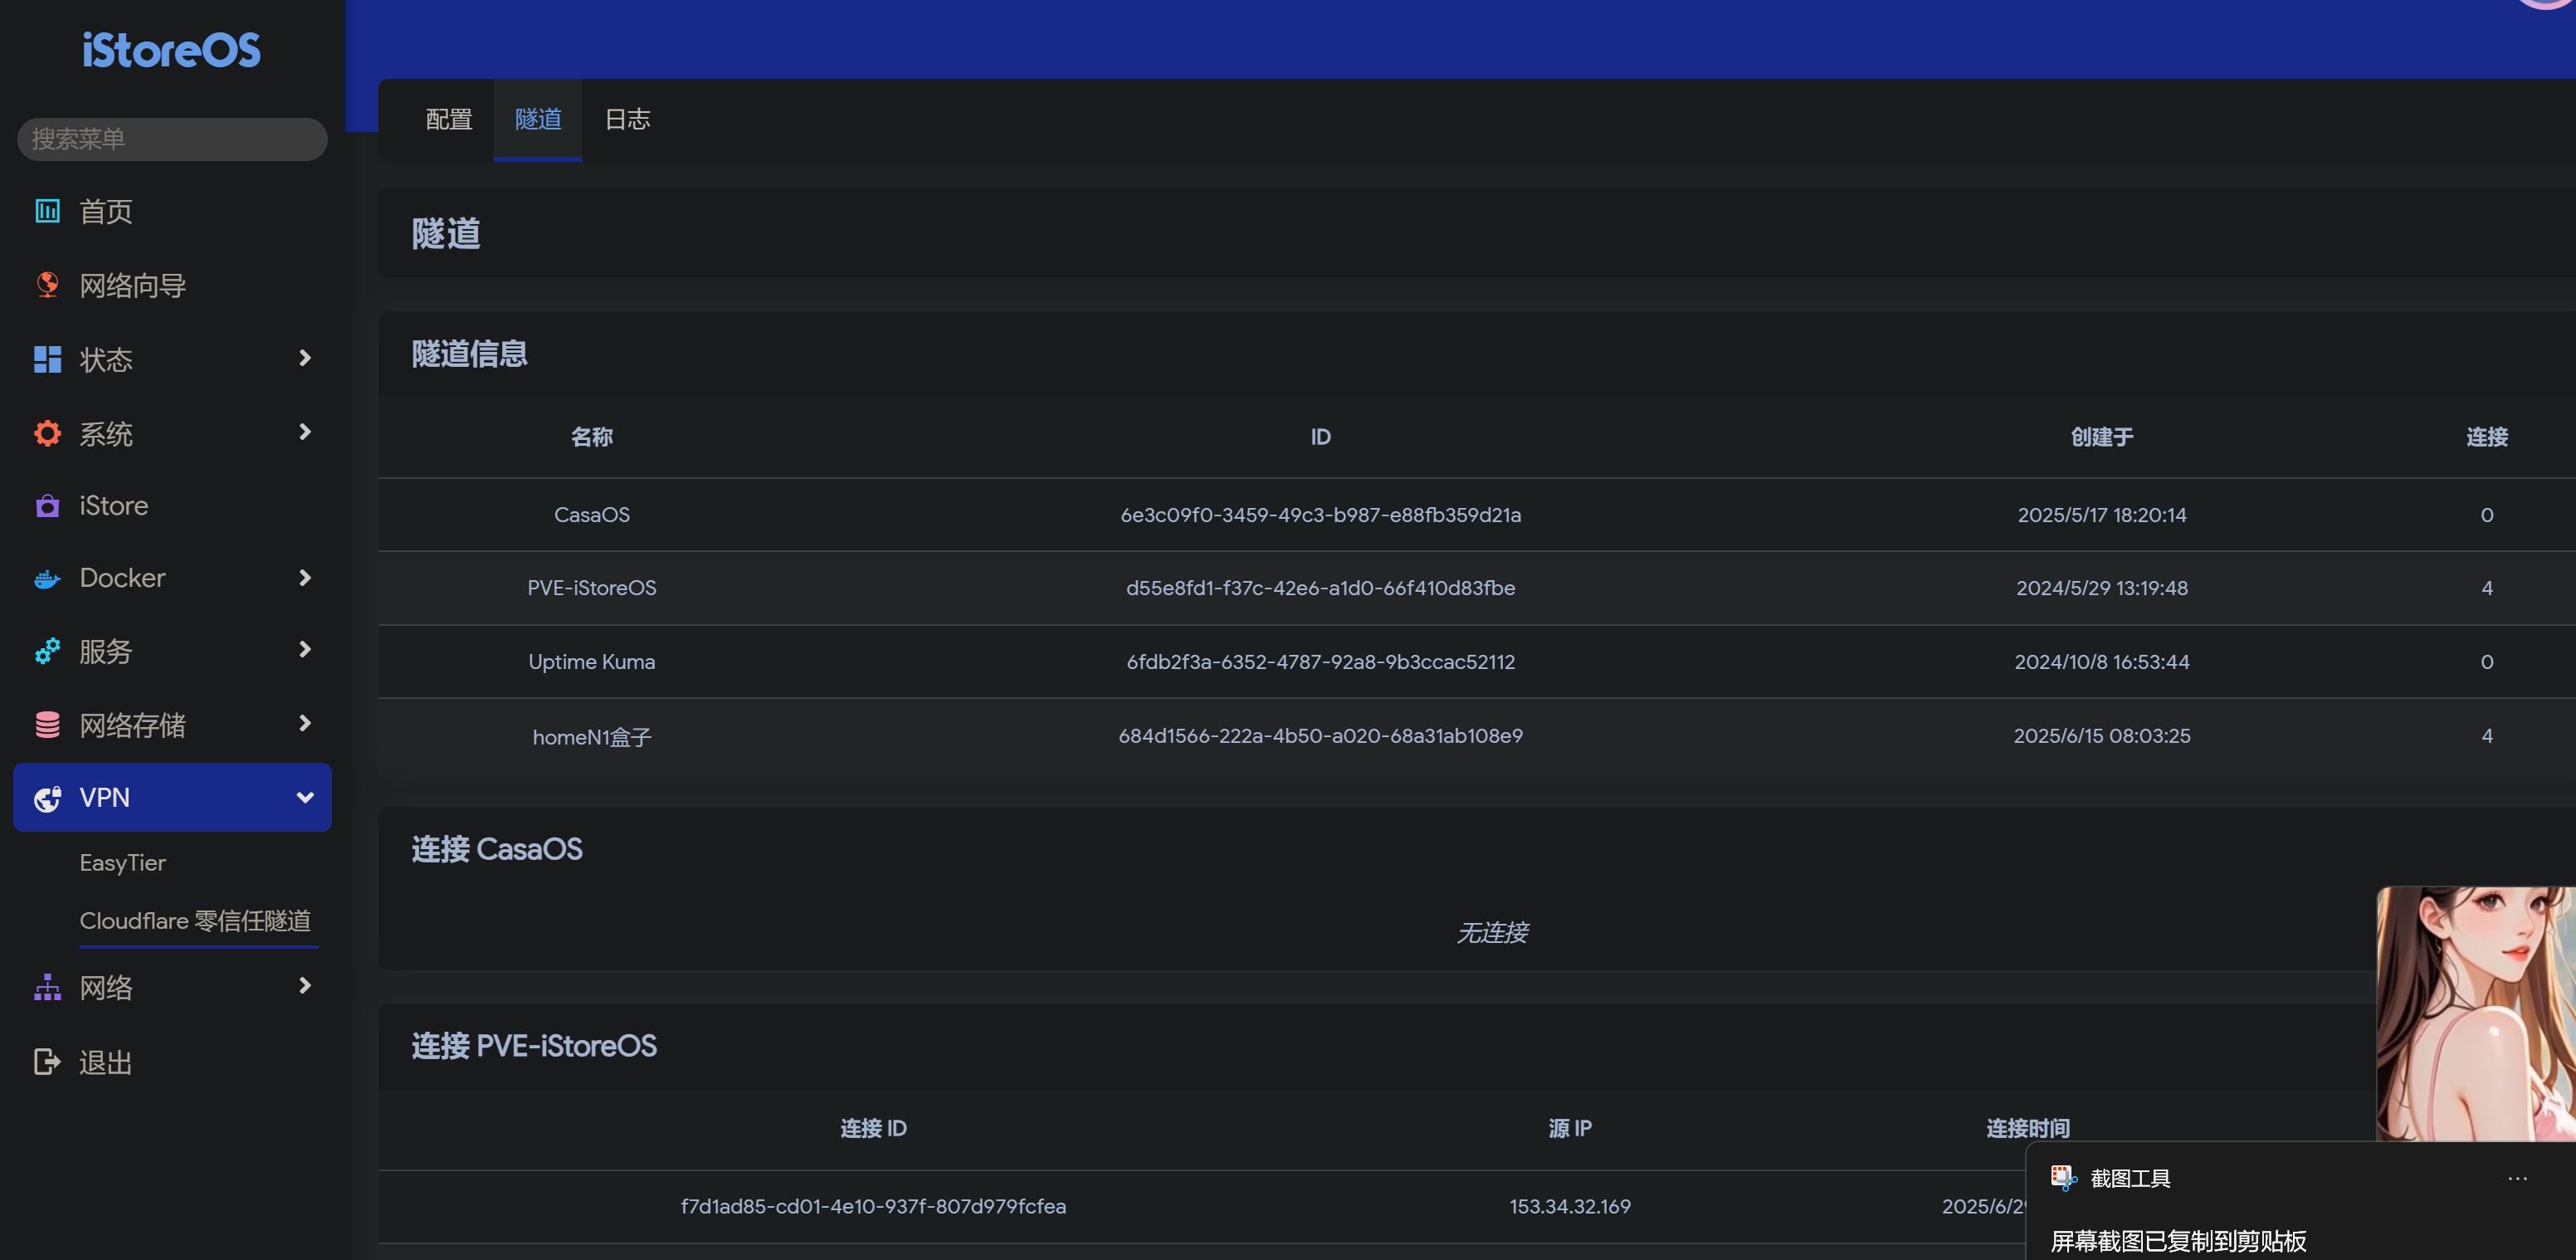Click the anime girl thumbnail image
2576x1260 pixels.
[x=2476, y=1013]
